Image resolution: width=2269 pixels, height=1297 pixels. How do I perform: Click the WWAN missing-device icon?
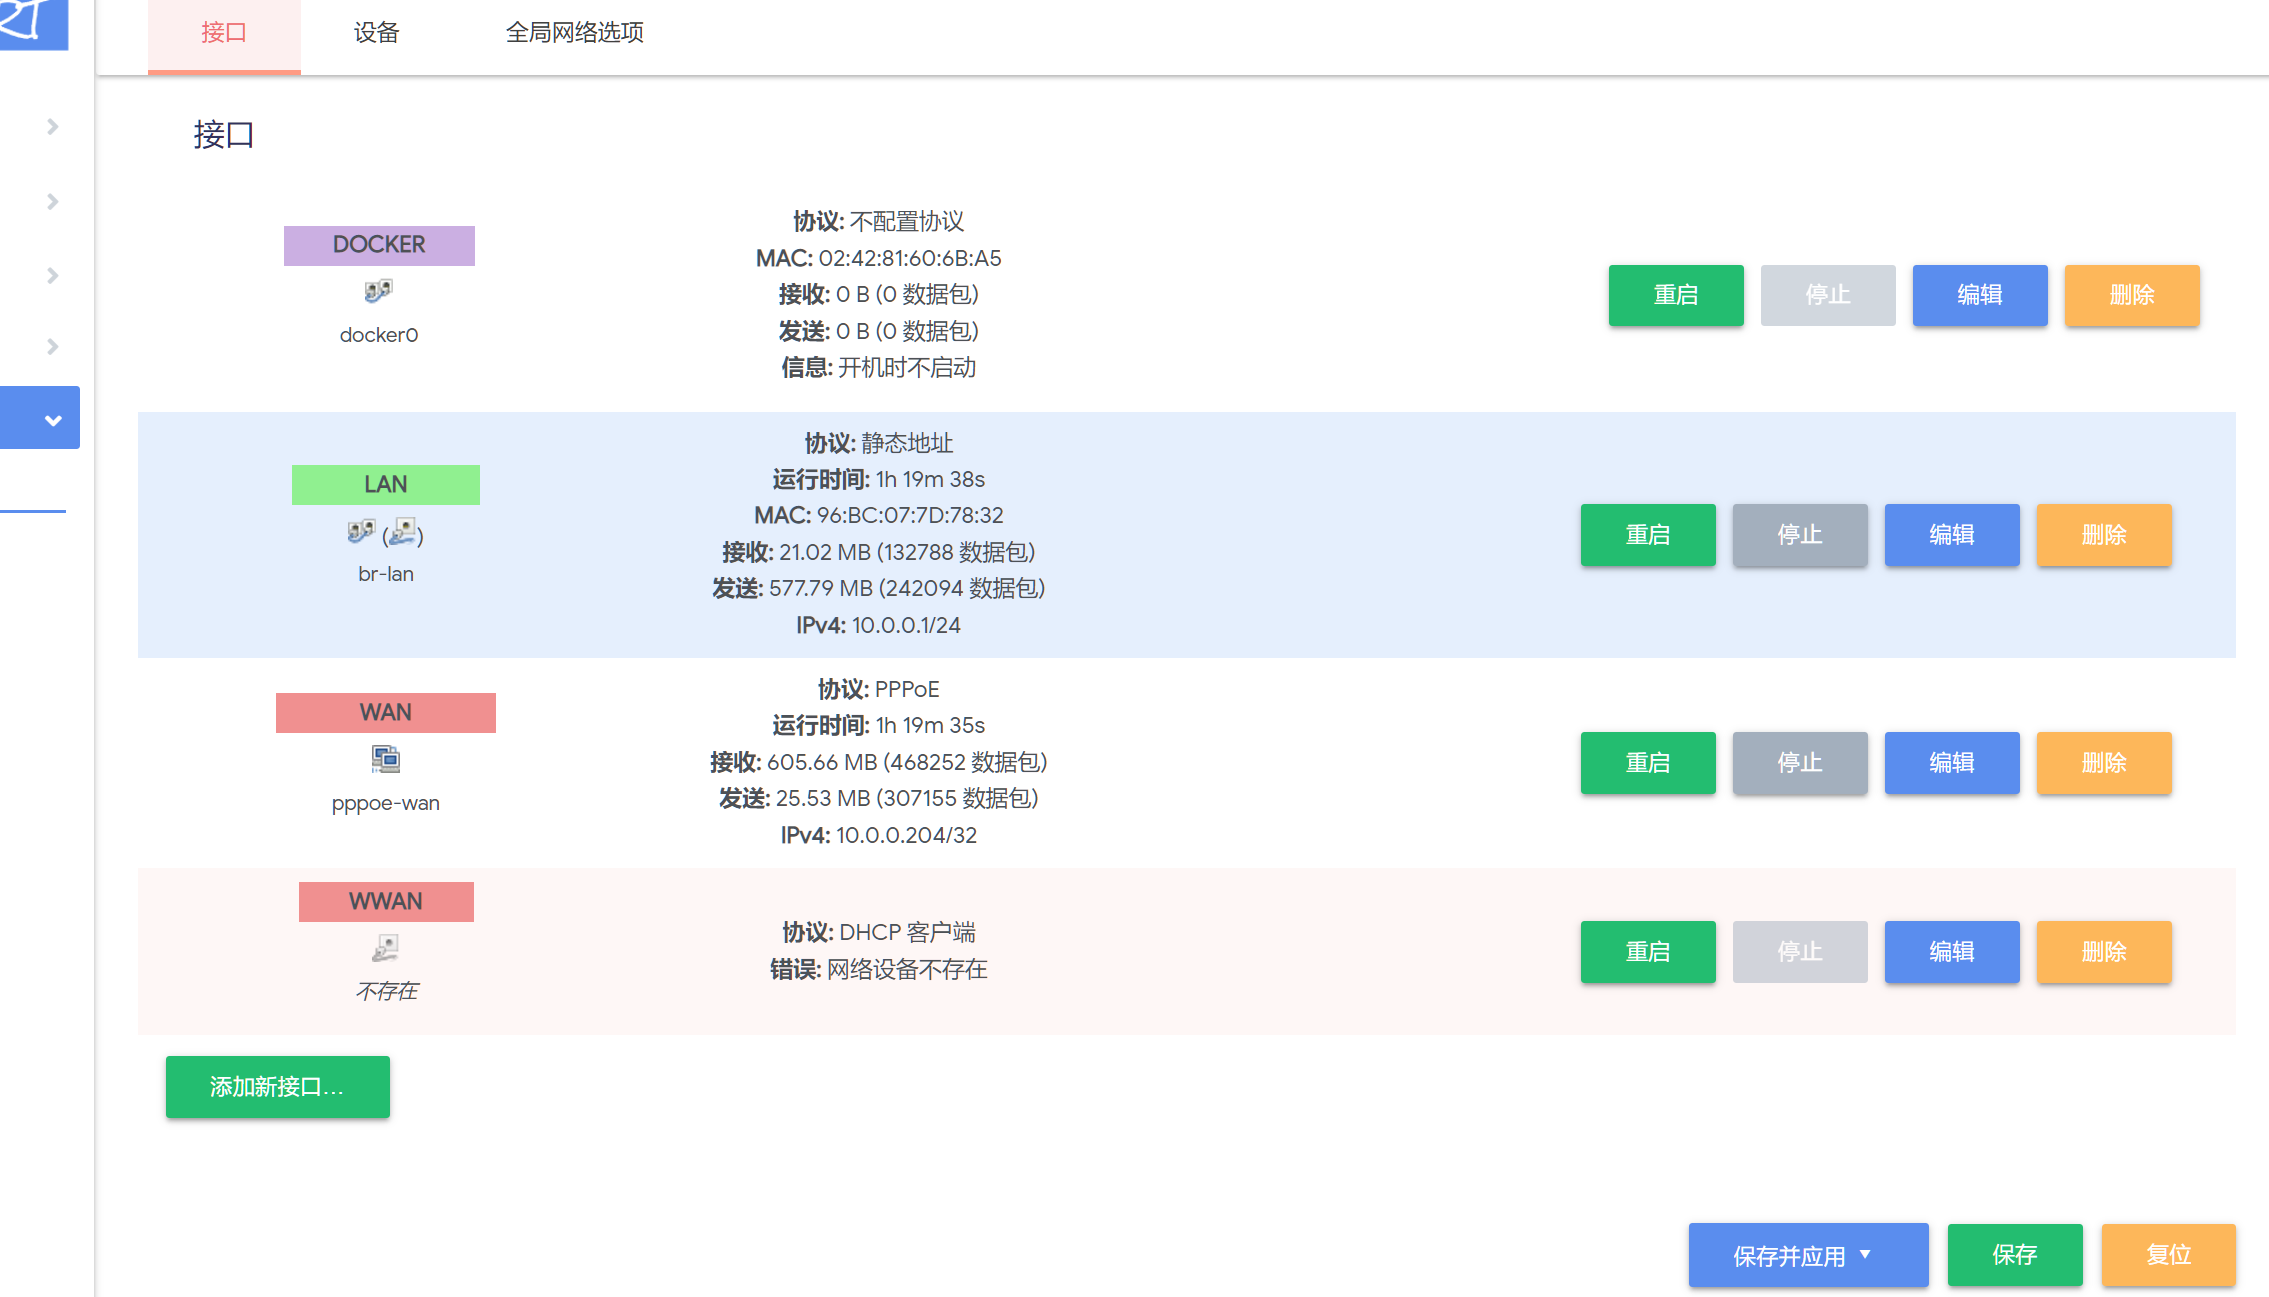(x=385, y=947)
